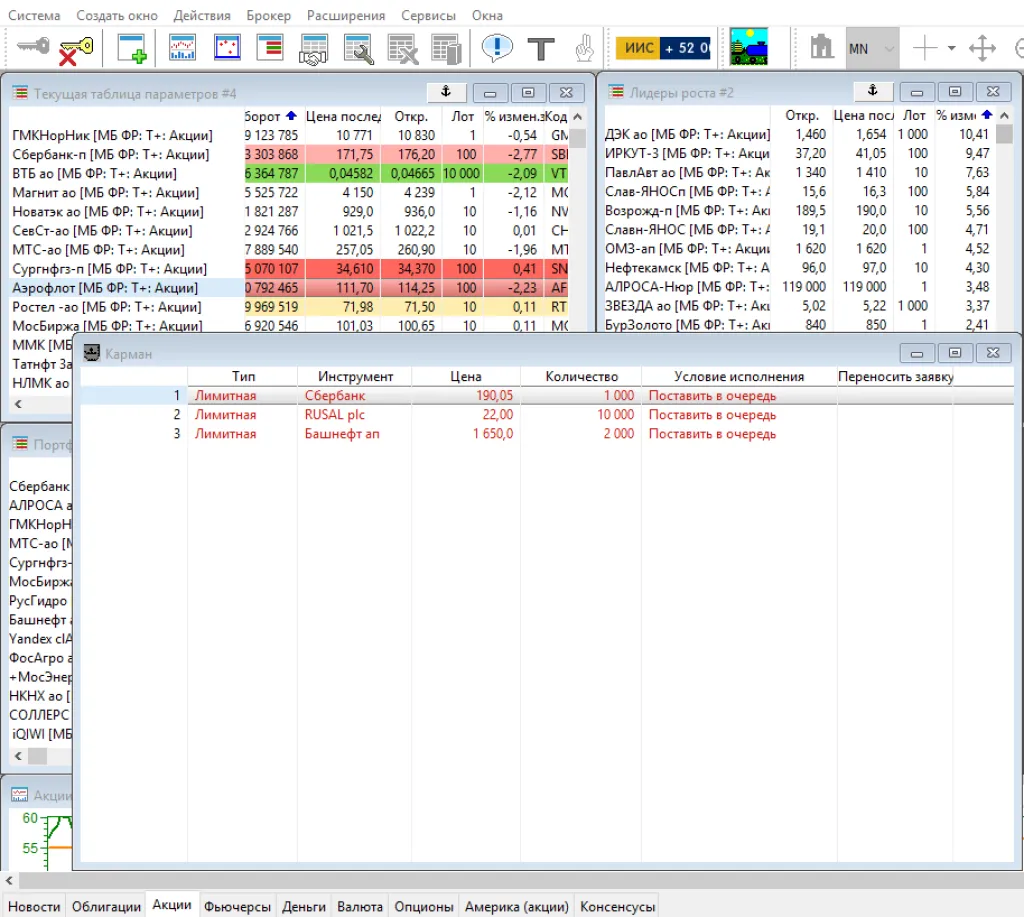The image size is (1024, 917).
Task: Click the ИИС + 52 banner button
Action: pyautogui.click(x=665, y=48)
